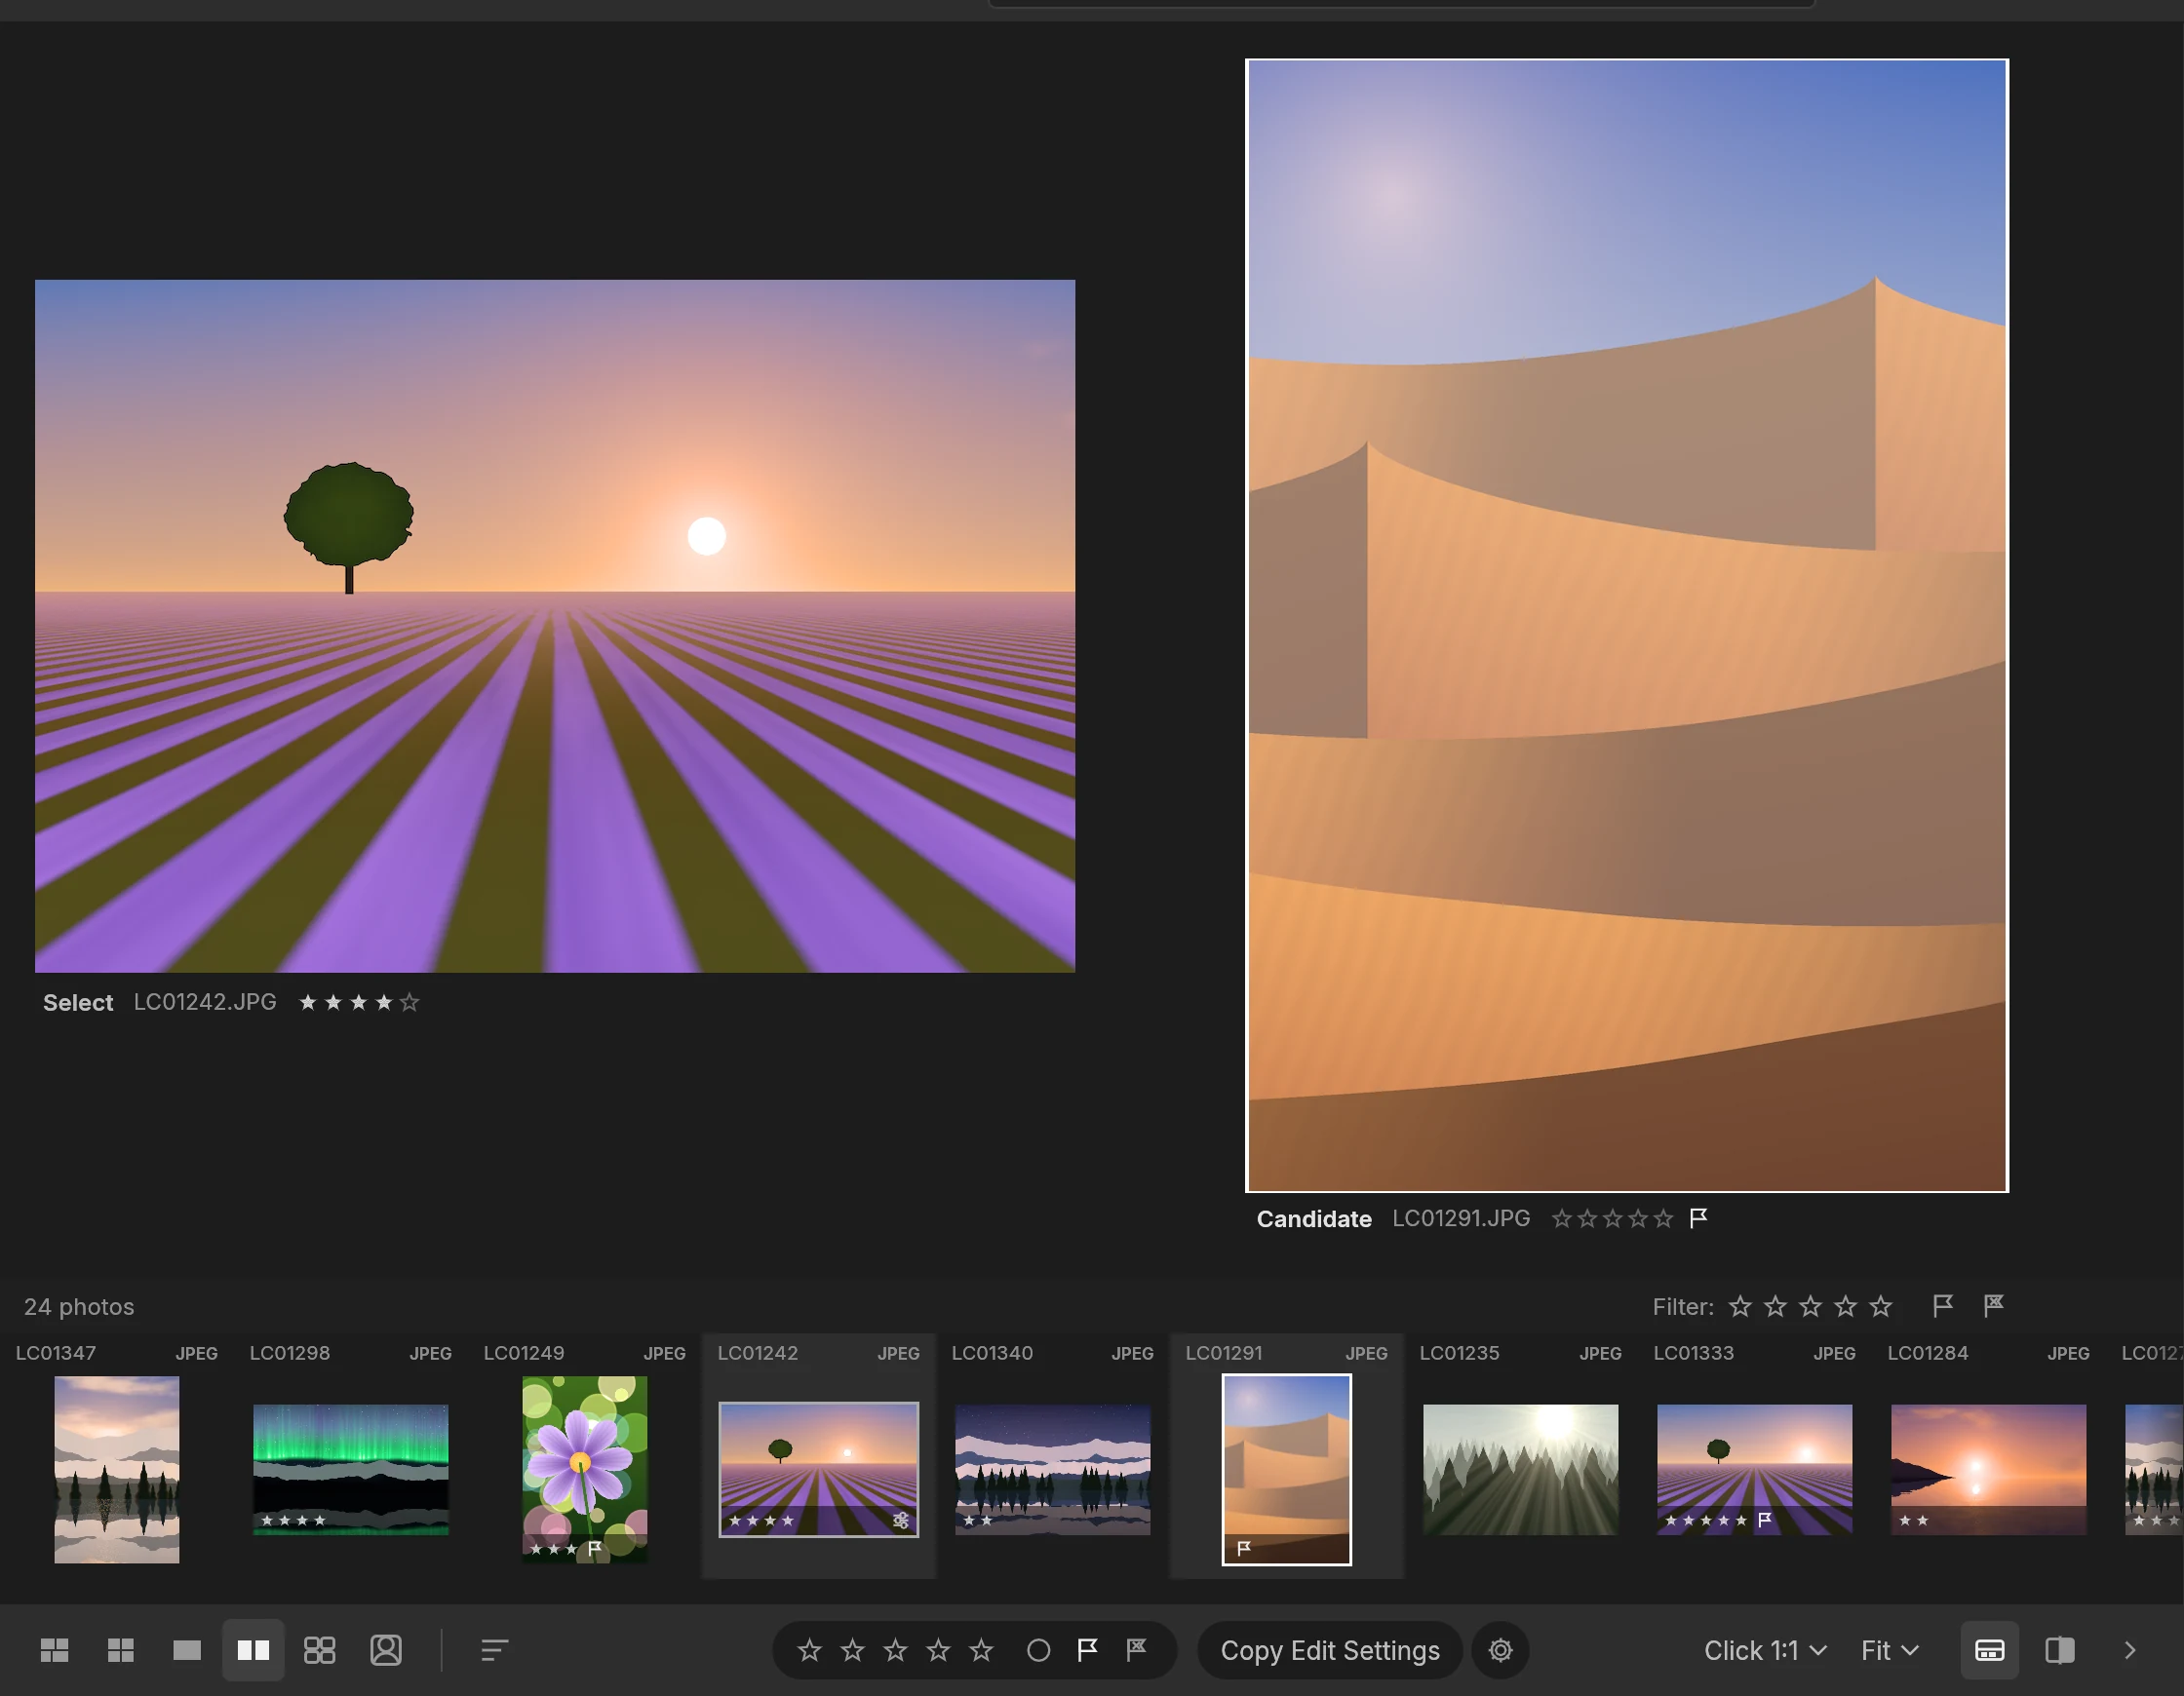
Task: Flag photo as rejected in toolbar
Action: coord(1137,1650)
